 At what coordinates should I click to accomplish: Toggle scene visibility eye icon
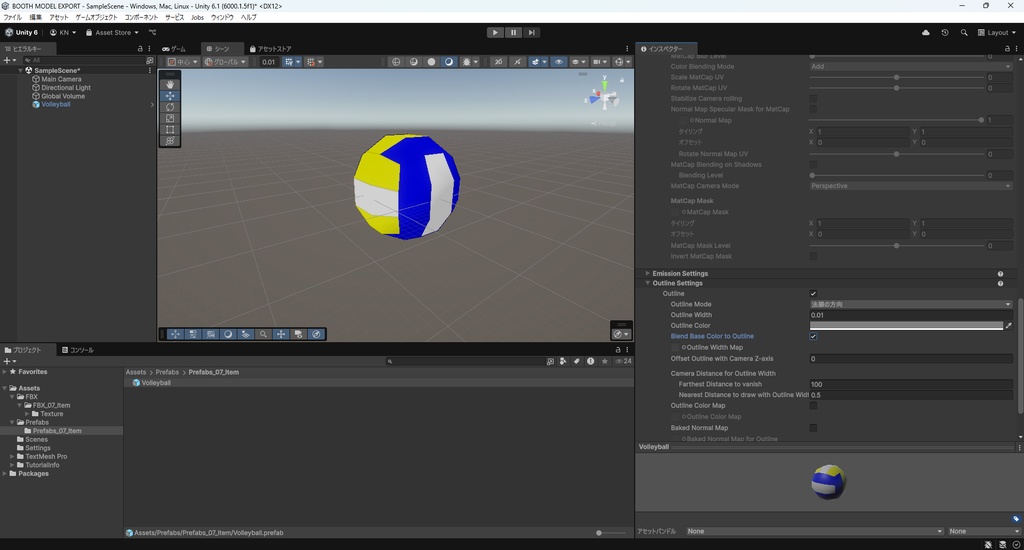click(x=558, y=62)
